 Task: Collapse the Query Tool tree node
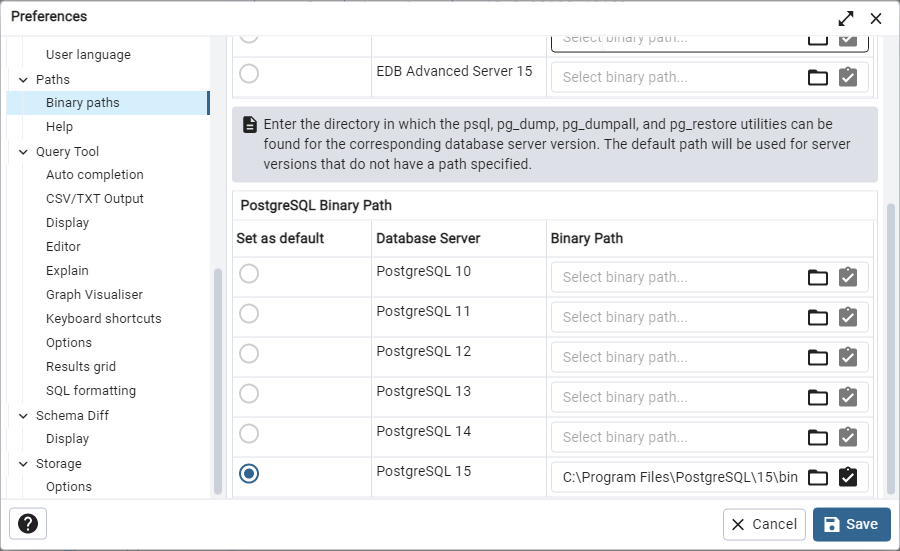[x=24, y=152]
